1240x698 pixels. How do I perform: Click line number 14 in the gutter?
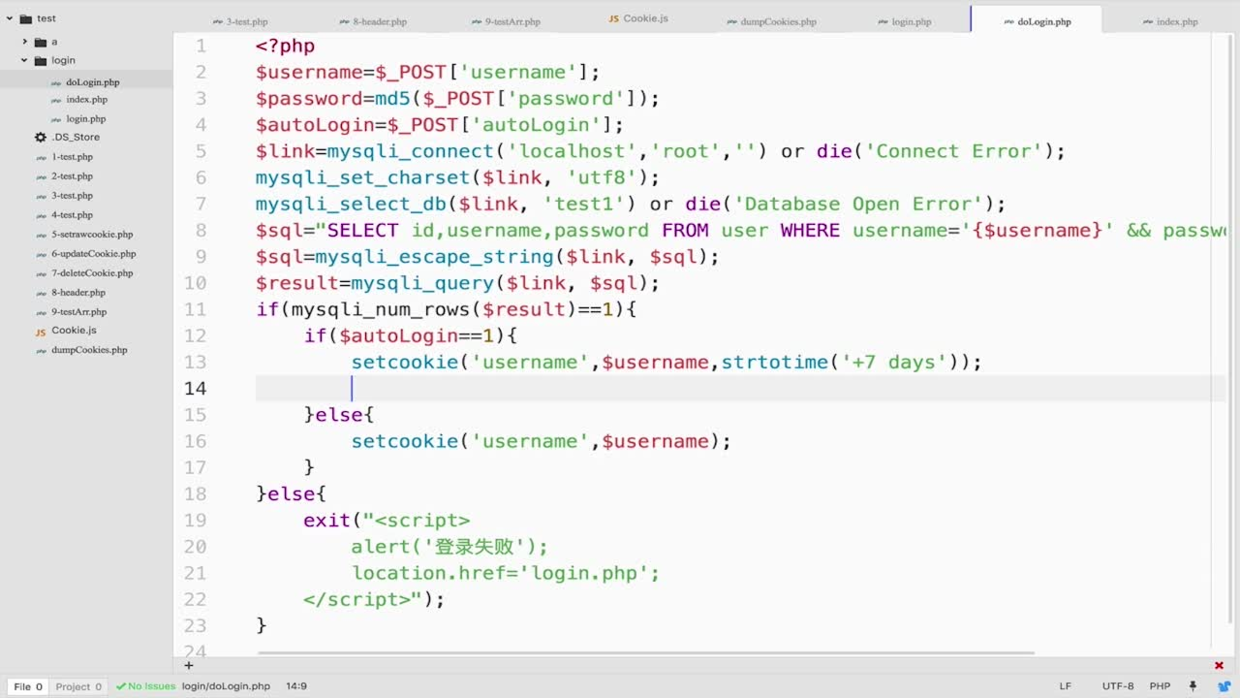tap(195, 388)
